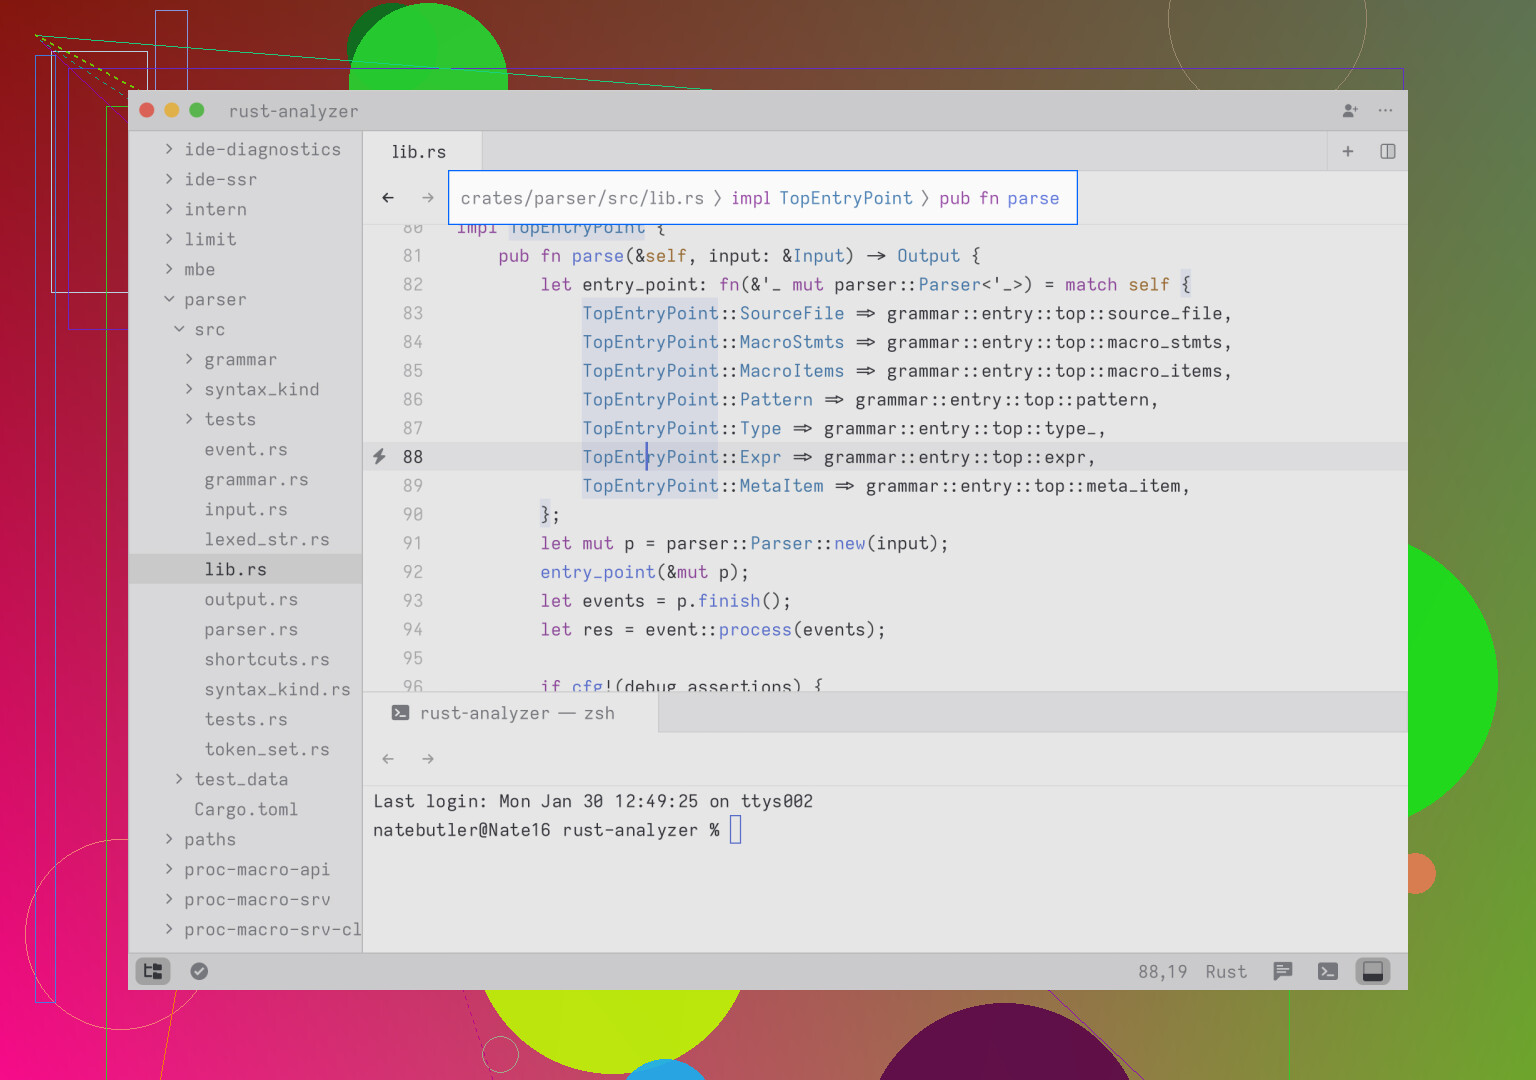Click the plus icon to add tab

(1348, 152)
